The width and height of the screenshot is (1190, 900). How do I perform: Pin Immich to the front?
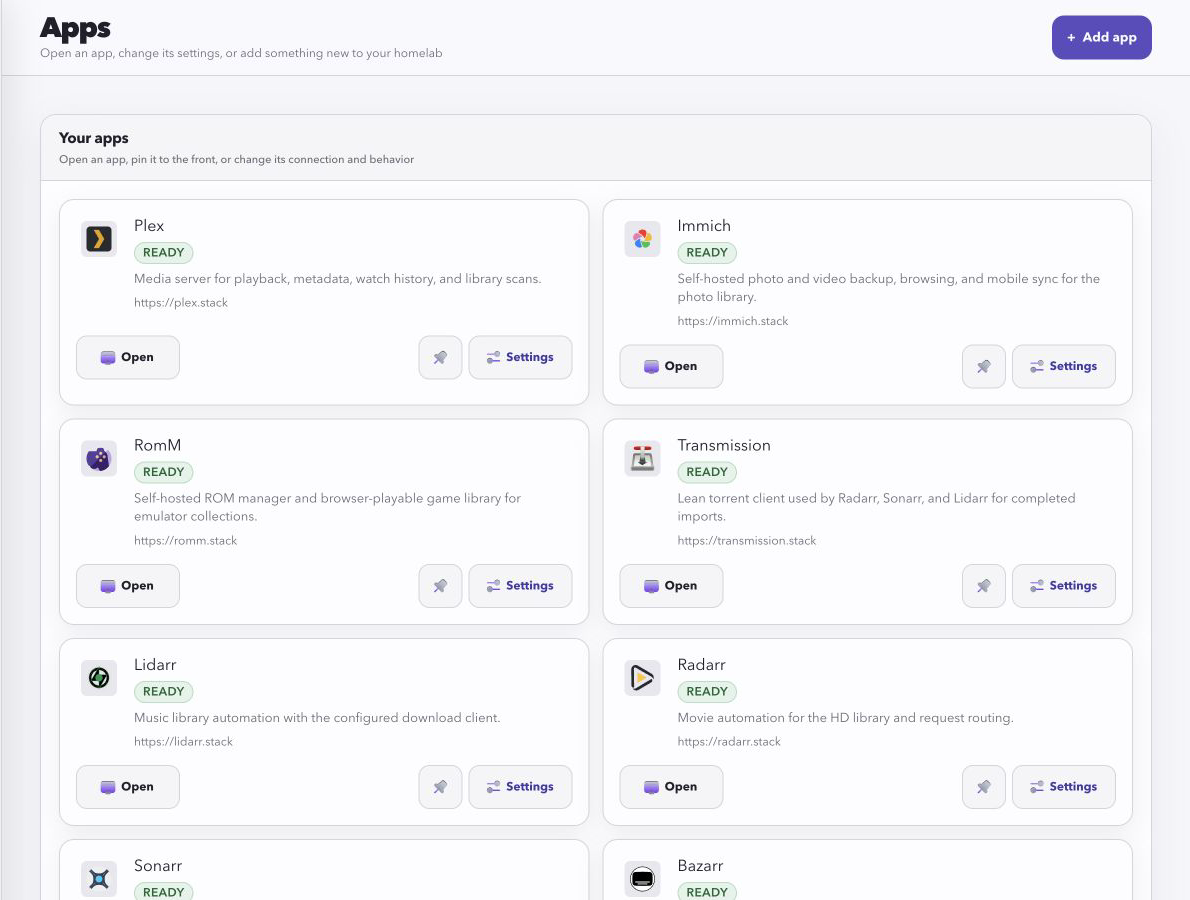pos(984,367)
